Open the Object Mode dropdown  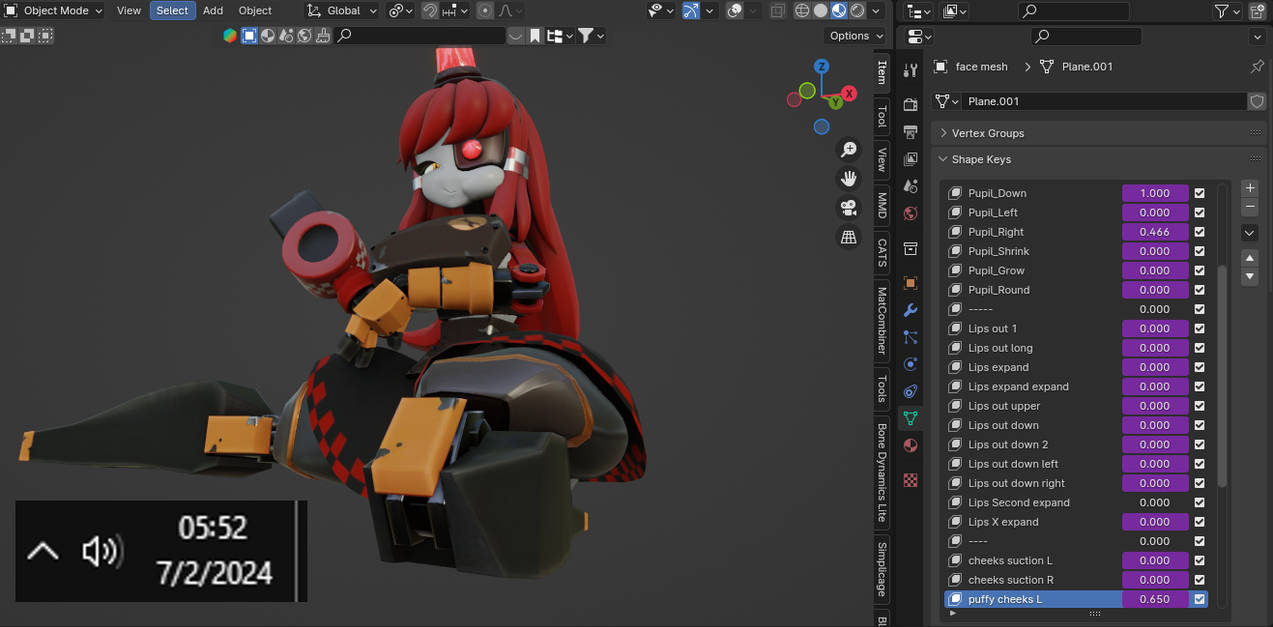point(55,10)
